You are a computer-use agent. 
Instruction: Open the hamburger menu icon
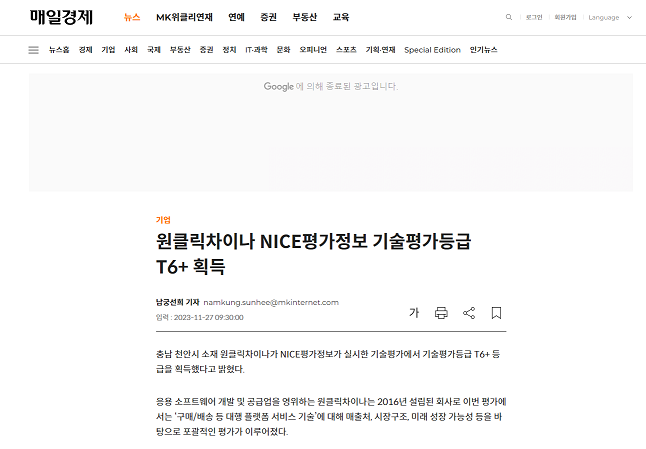click(x=33, y=50)
